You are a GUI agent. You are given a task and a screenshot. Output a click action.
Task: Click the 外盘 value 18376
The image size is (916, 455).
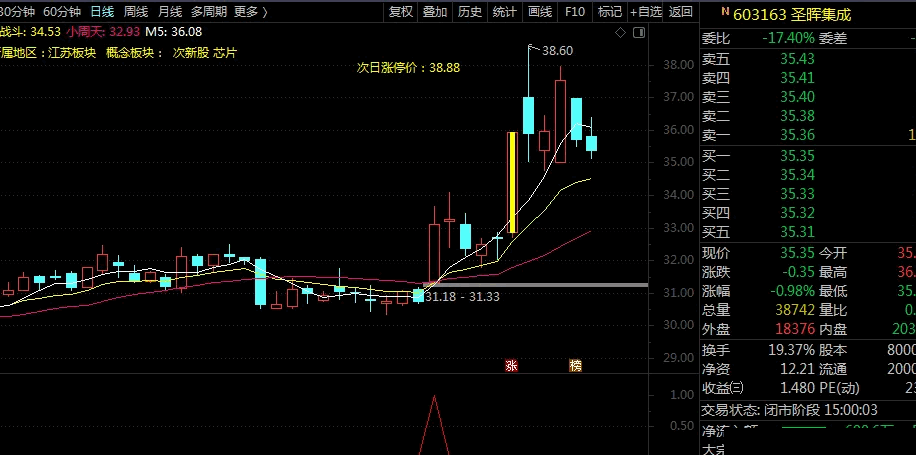(x=795, y=329)
